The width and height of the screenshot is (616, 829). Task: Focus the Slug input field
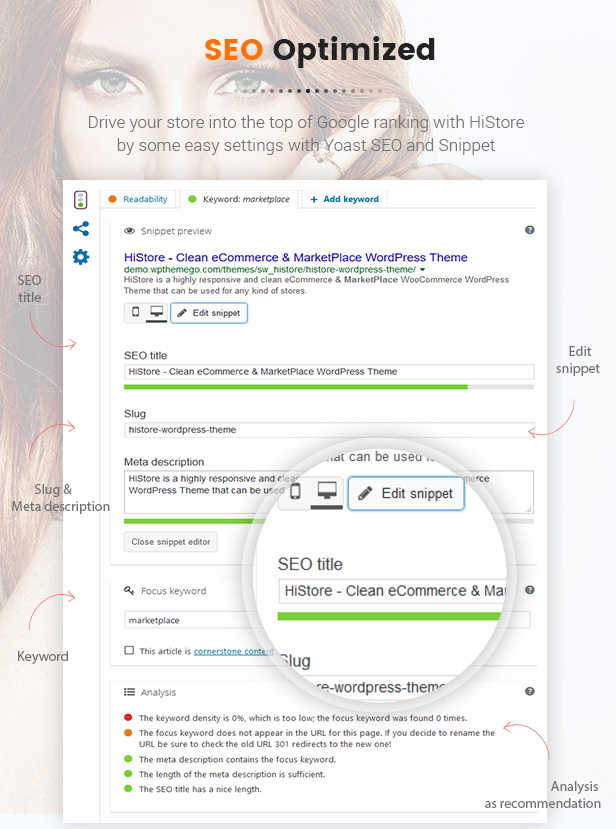pos(329,430)
